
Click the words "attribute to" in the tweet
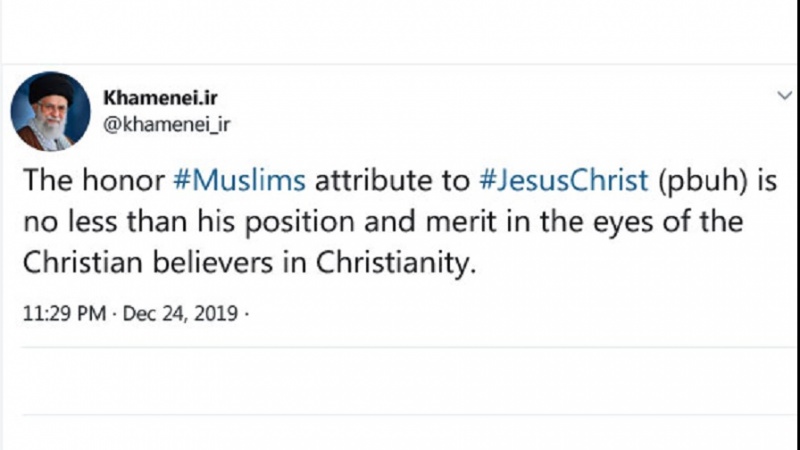392,180
